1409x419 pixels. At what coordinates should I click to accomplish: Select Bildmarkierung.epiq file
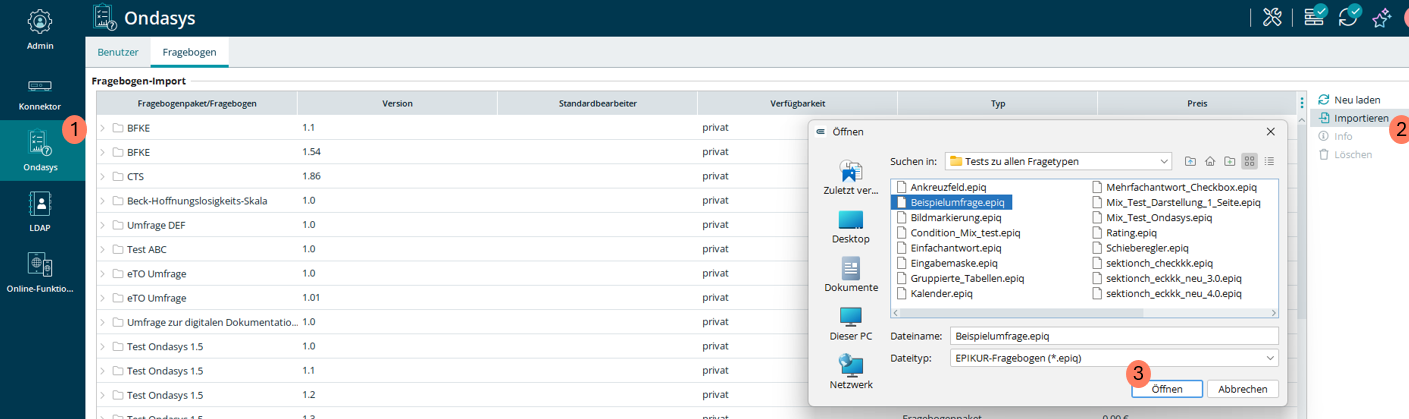[947, 217]
